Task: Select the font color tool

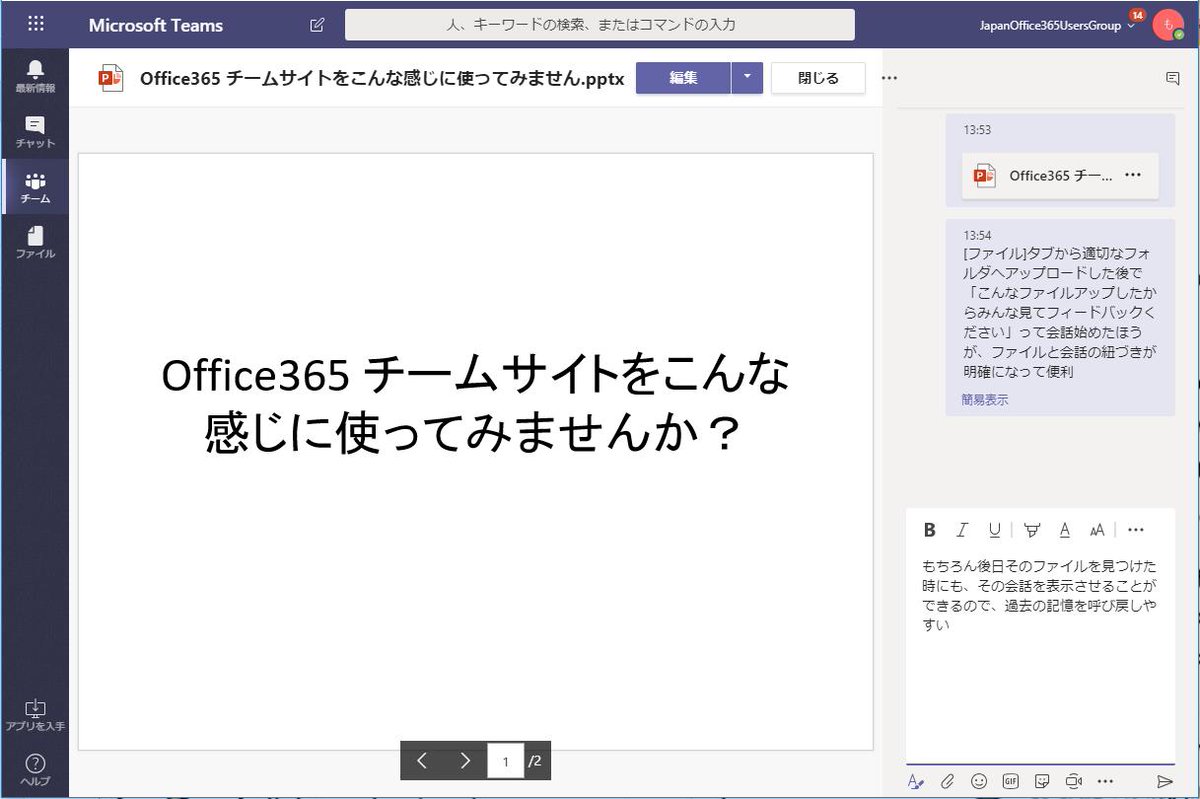Action: [x=1065, y=530]
